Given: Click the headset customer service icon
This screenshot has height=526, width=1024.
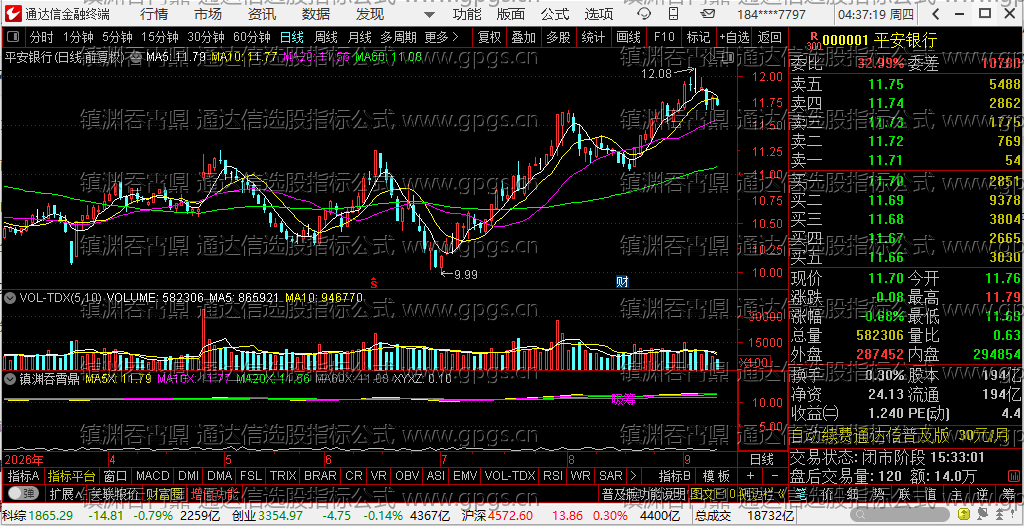Looking at the screenshot, I should click(643, 14).
